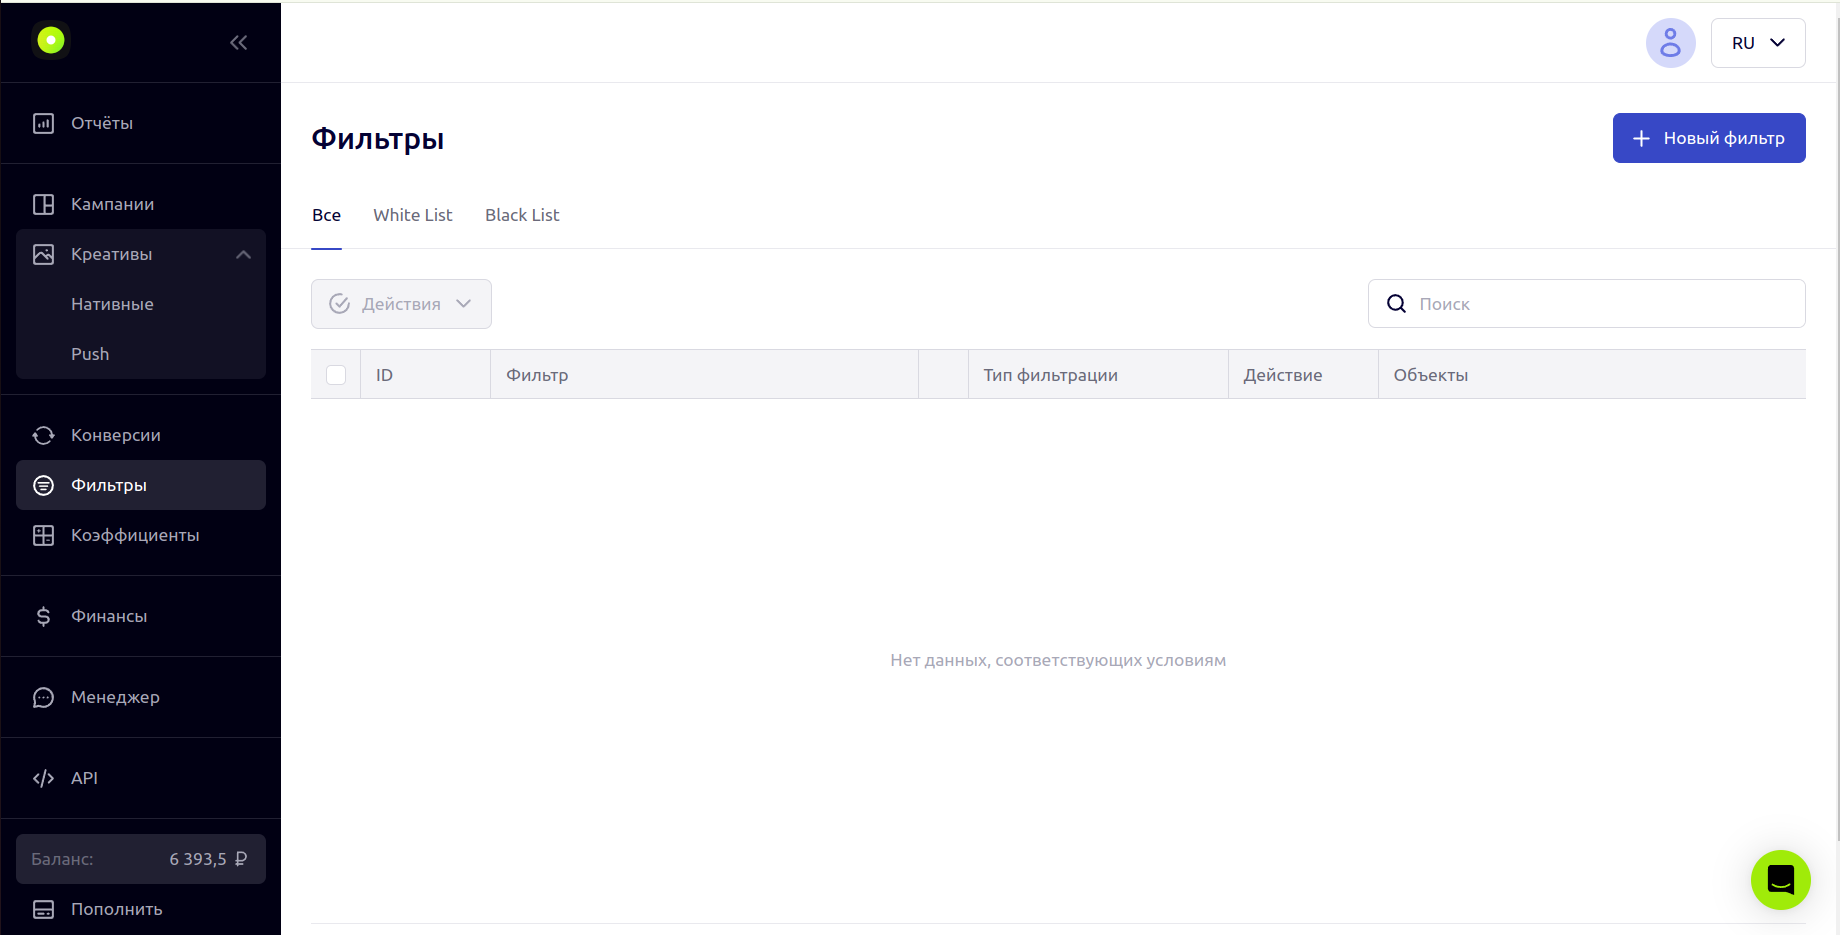Click Пополнить to top up balance
Screen dimensions: 1840x935
click(x=141, y=909)
